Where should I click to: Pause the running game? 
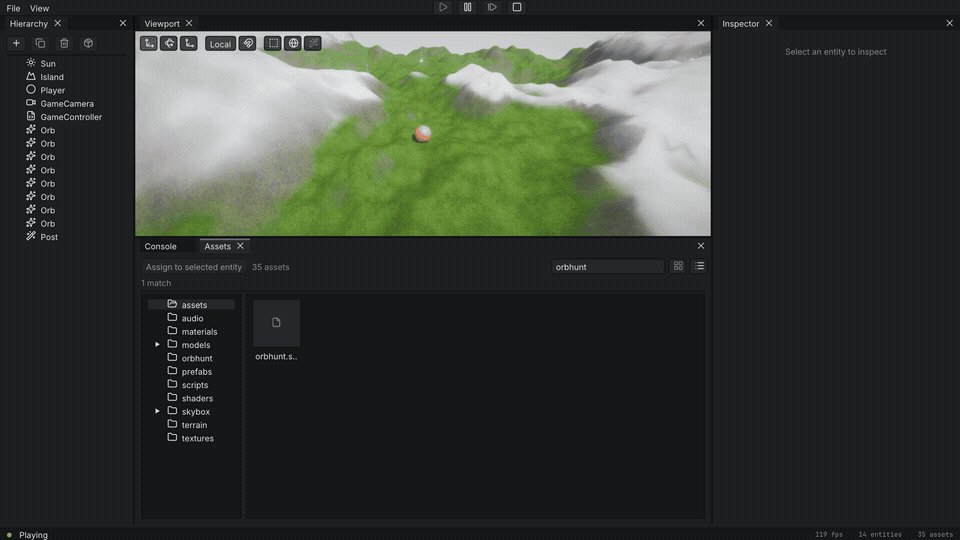(x=467, y=7)
